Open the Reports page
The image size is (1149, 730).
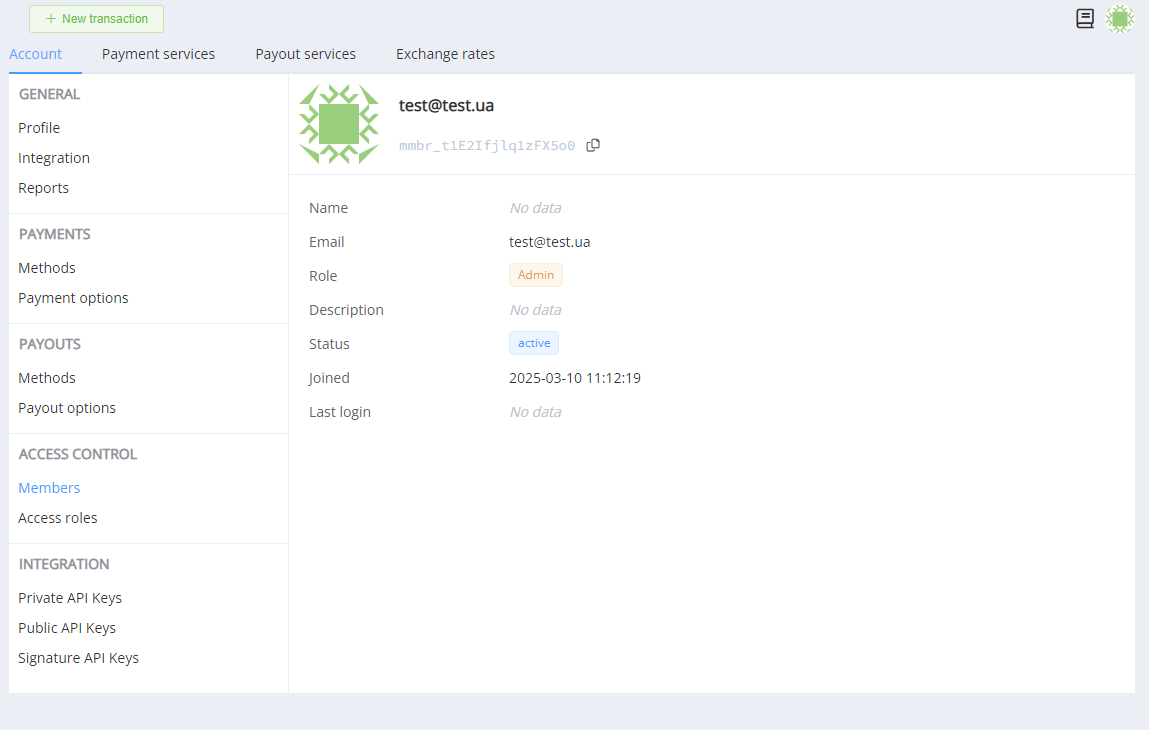coord(44,188)
